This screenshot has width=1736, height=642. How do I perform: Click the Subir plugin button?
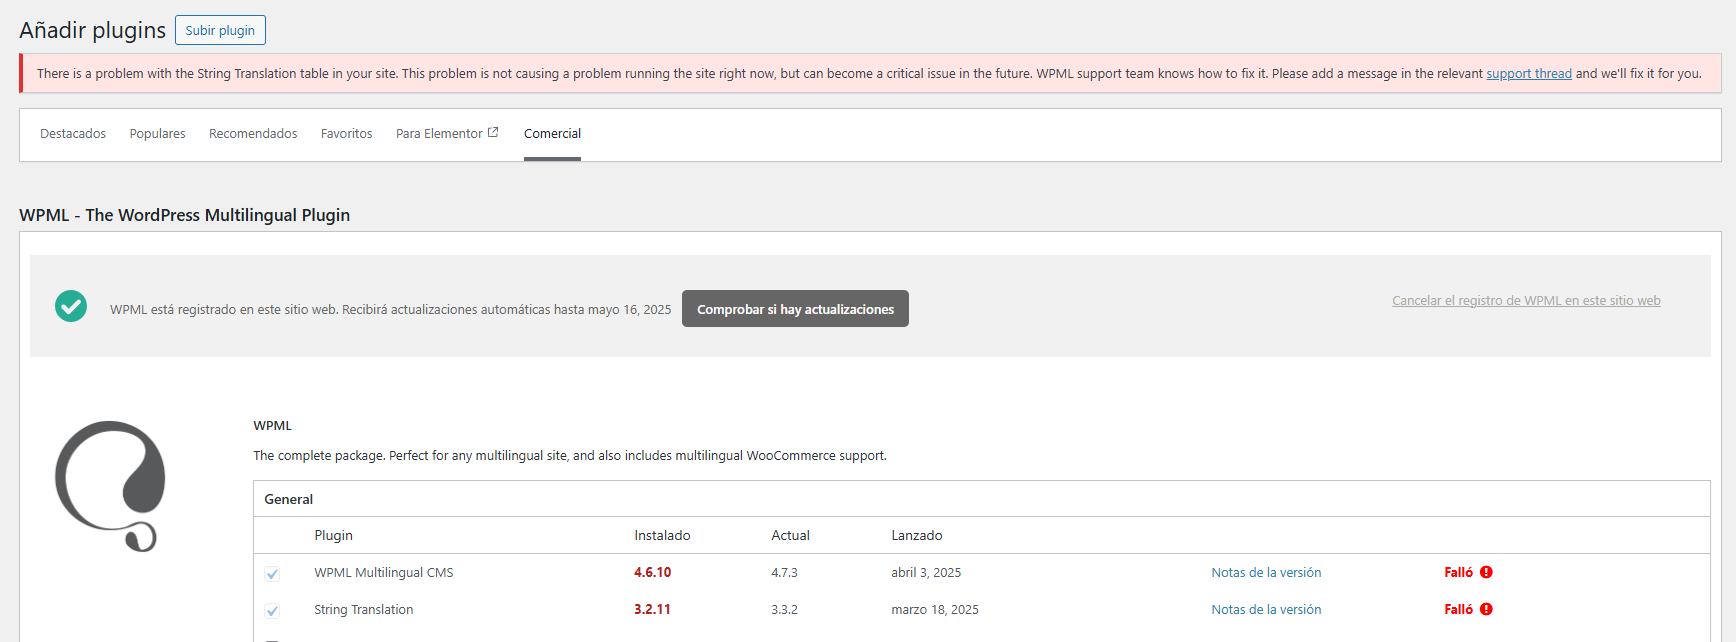220,30
